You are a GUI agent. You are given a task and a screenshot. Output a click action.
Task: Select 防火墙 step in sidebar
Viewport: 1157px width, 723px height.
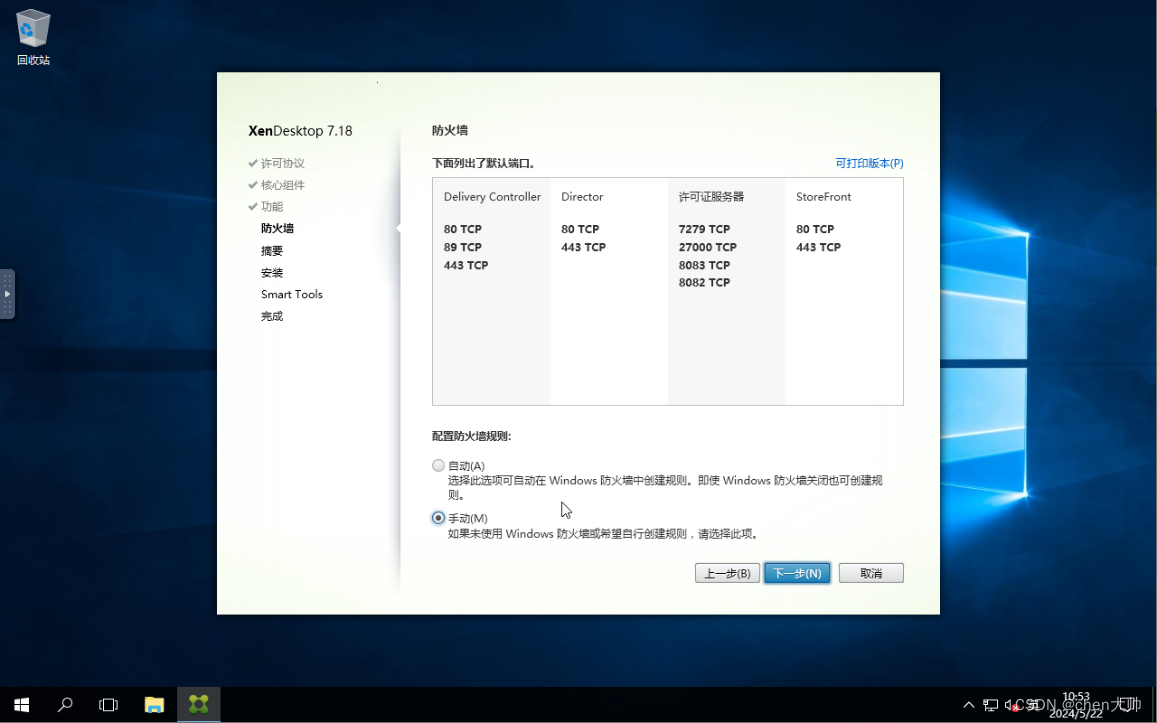[x=277, y=228]
